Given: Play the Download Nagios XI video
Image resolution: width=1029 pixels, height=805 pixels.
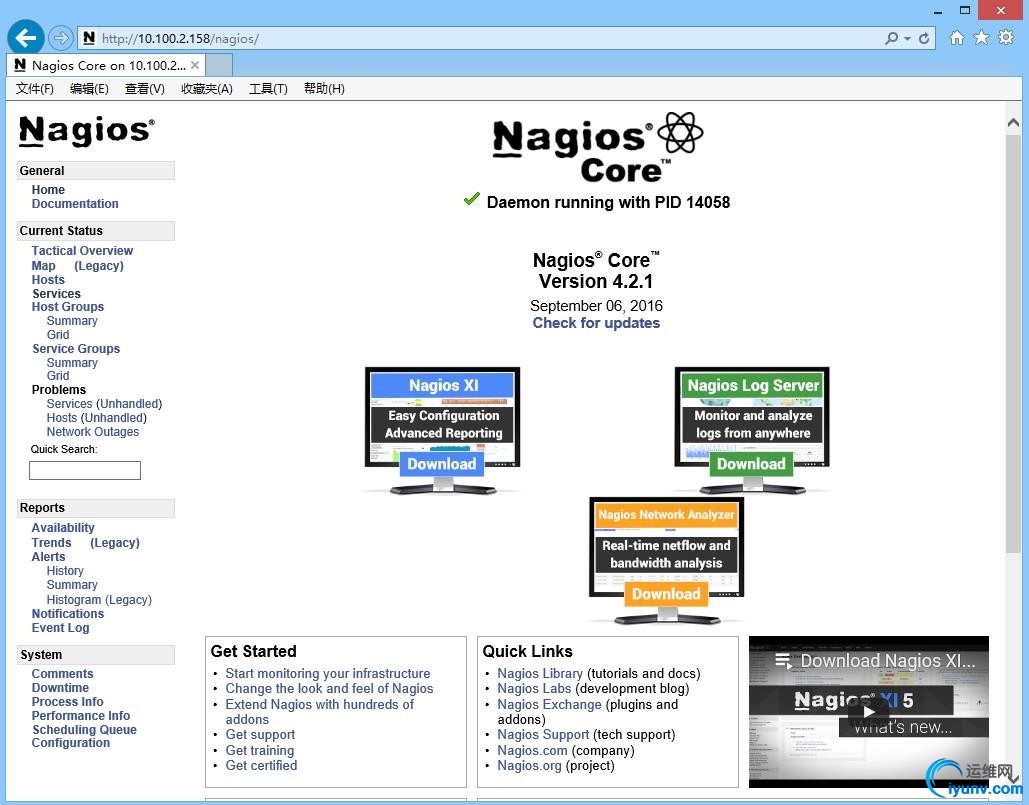Looking at the screenshot, I should coord(869,712).
